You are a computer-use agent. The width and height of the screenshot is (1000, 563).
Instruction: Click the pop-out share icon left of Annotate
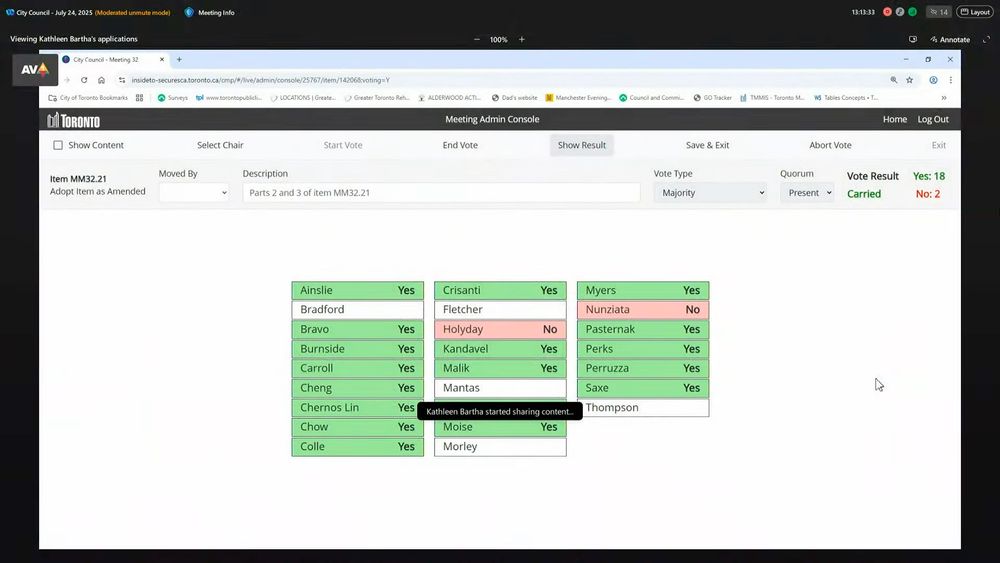pyautogui.click(x=913, y=40)
